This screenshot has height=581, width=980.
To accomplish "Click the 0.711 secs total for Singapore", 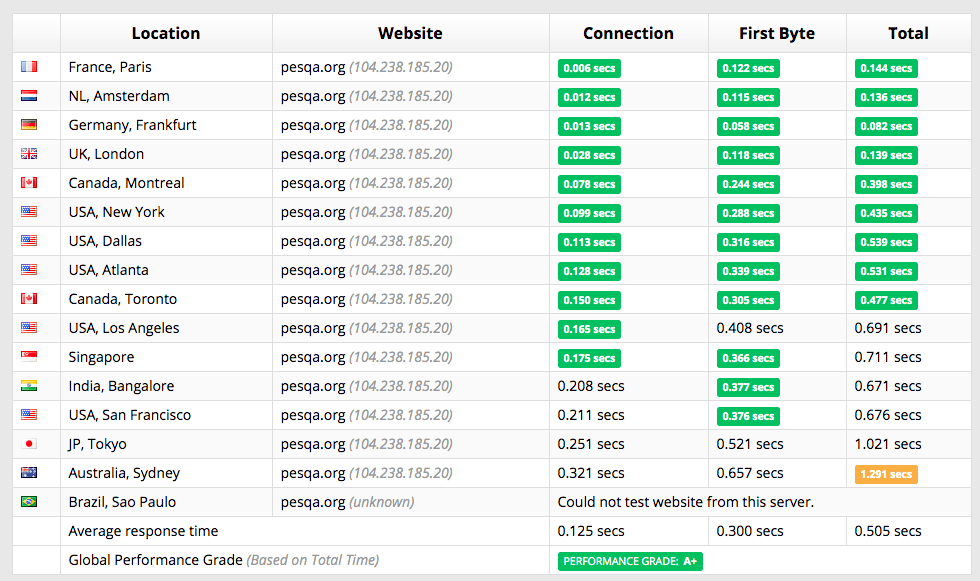I will (888, 357).
